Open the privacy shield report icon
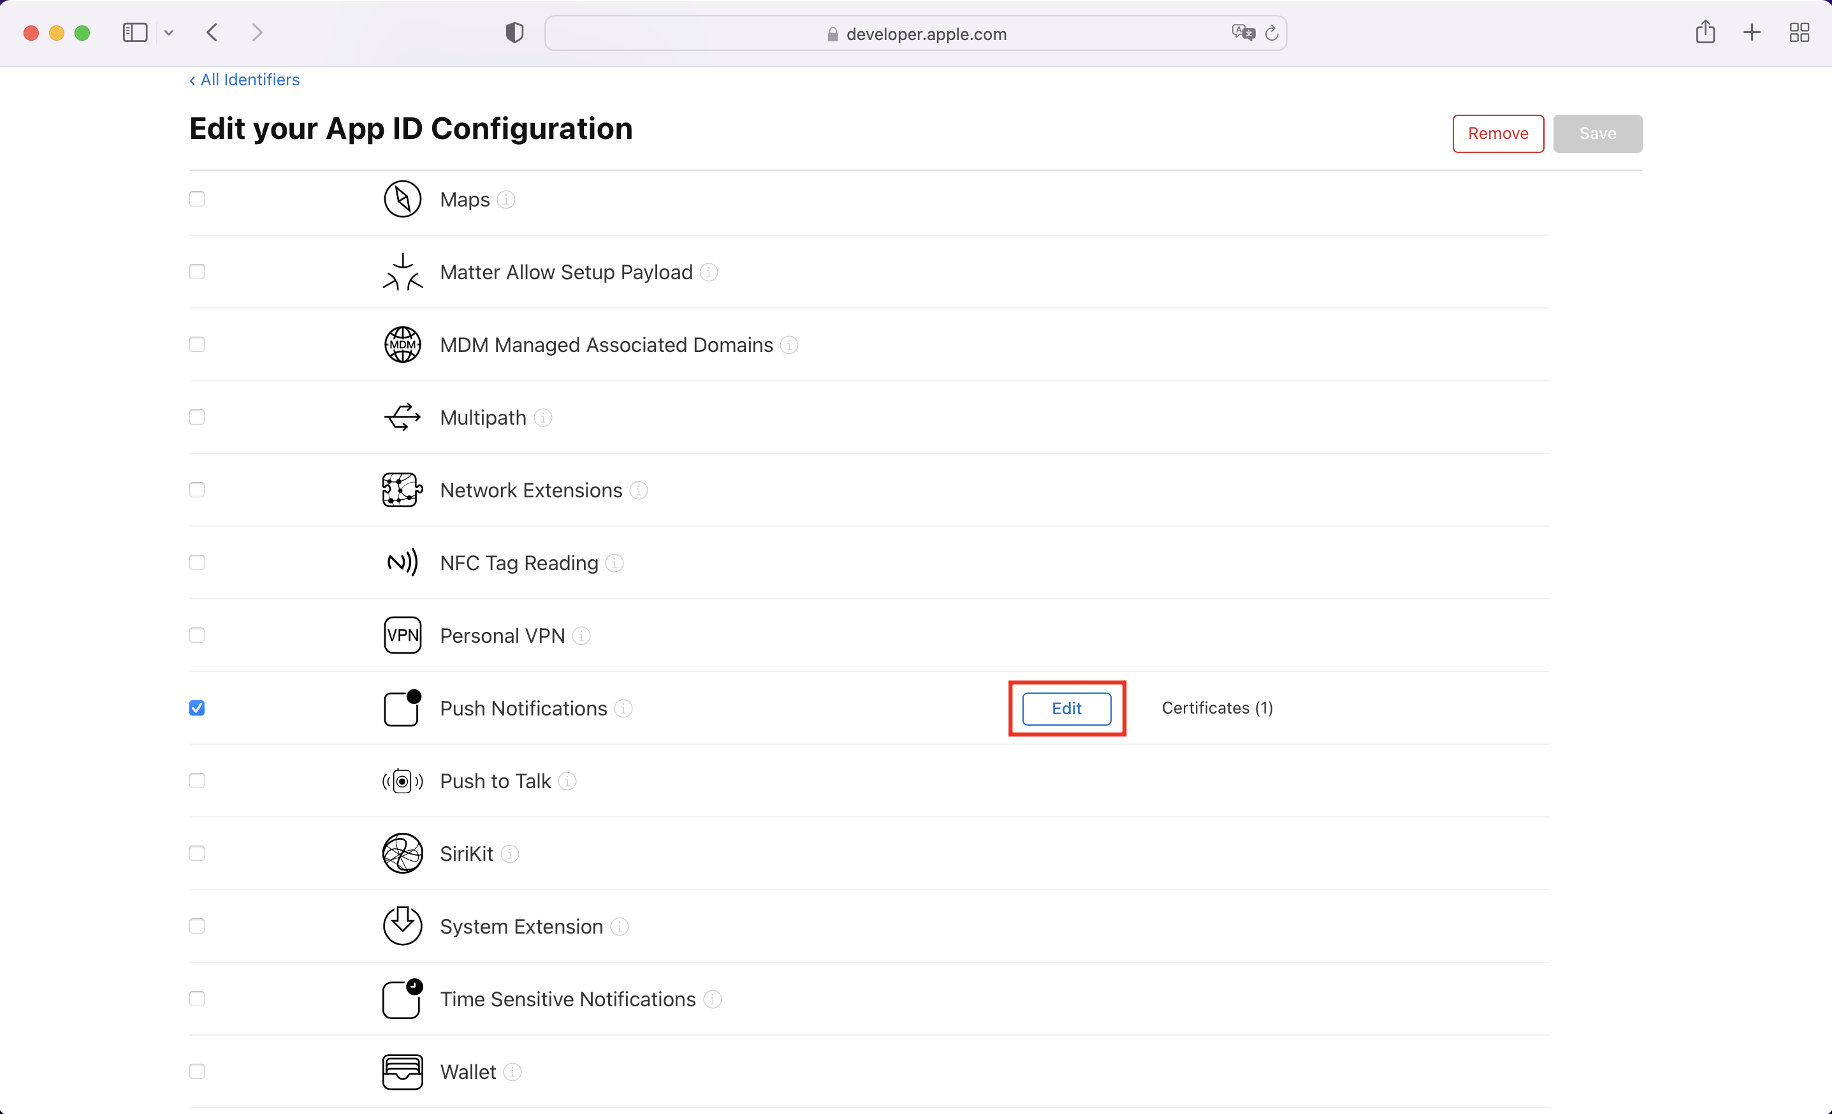 tap(514, 33)
